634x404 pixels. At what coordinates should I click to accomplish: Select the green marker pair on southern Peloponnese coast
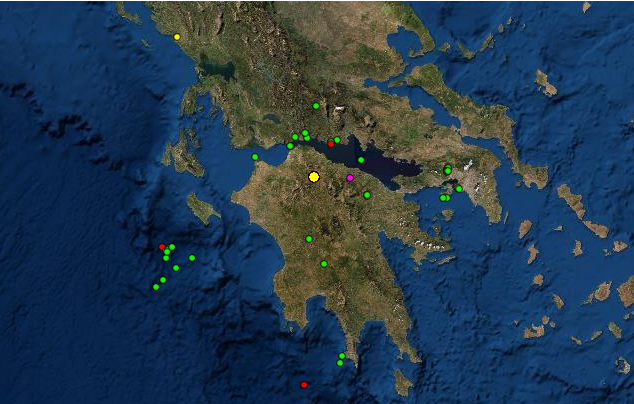(x=341, y=359)
